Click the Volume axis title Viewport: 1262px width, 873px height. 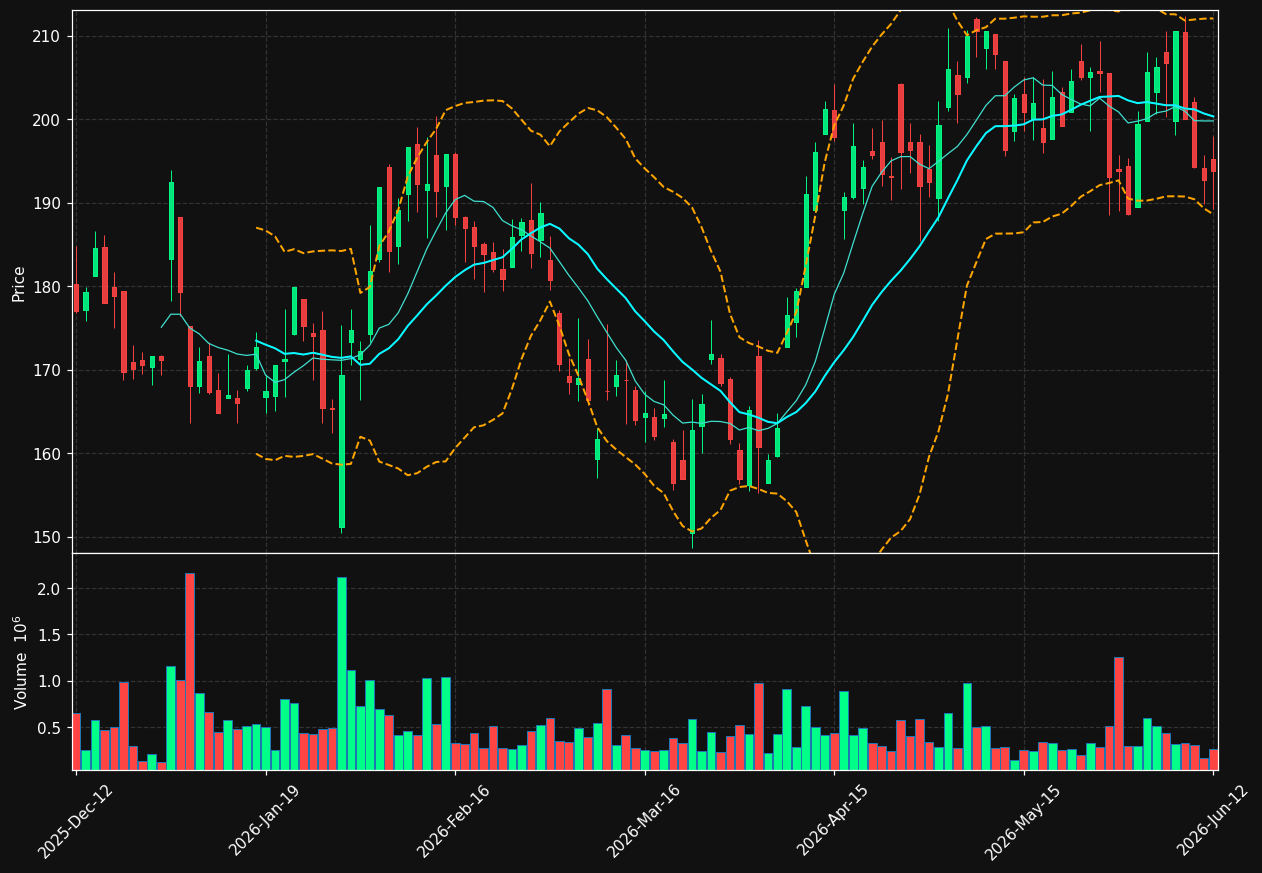20,662
